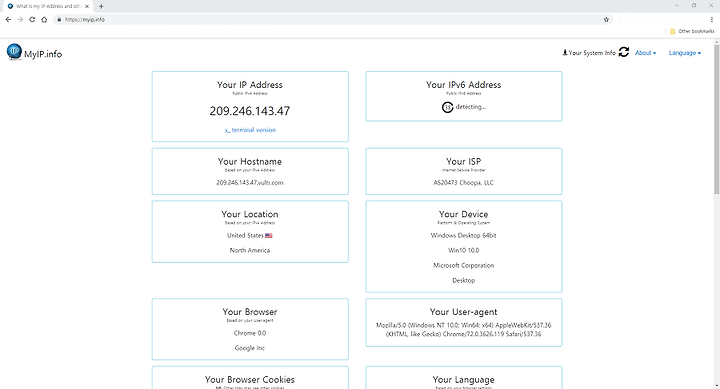Open the Your System Info link
The width and height of the screenshot is (720, 389).
pos(589,53)
